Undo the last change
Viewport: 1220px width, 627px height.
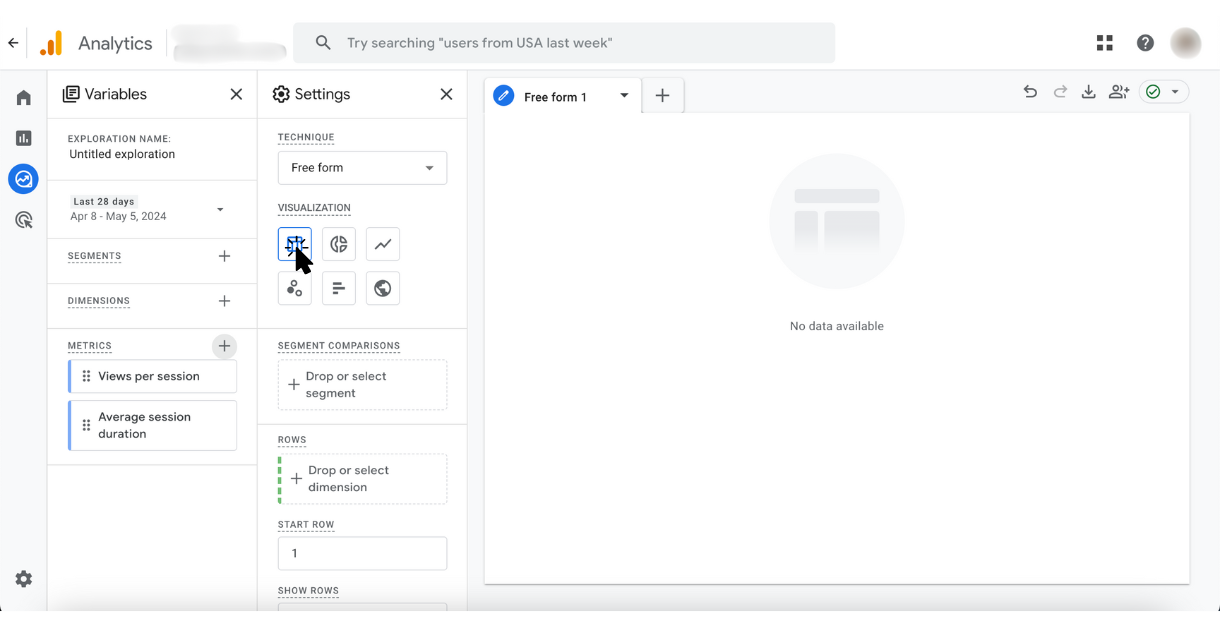[x=1030, y=92]
